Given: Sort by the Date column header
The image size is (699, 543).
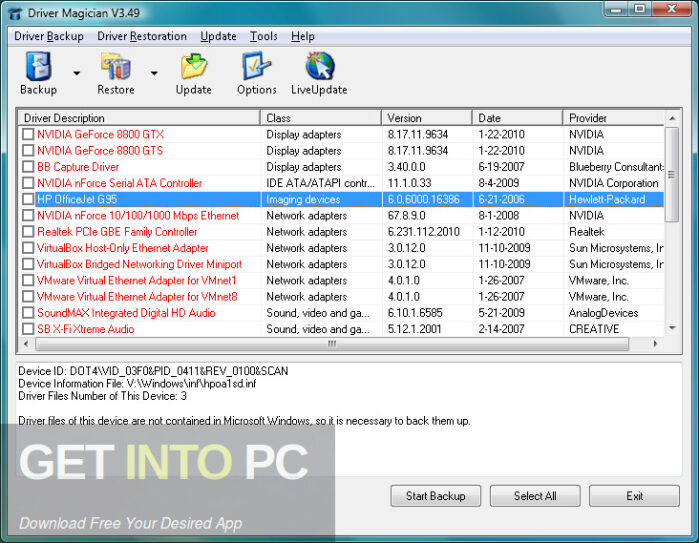Looking at the screenshot, I should (518, 118).
